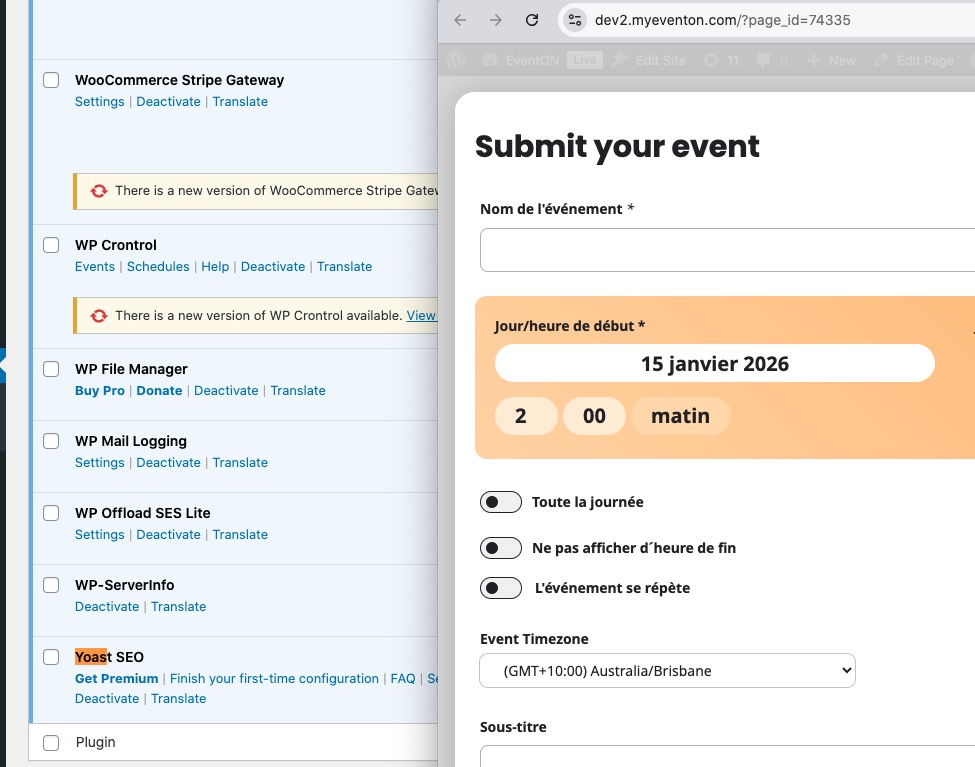
Task: Click the EventON site dashboard icon
Action: (489, 60)
